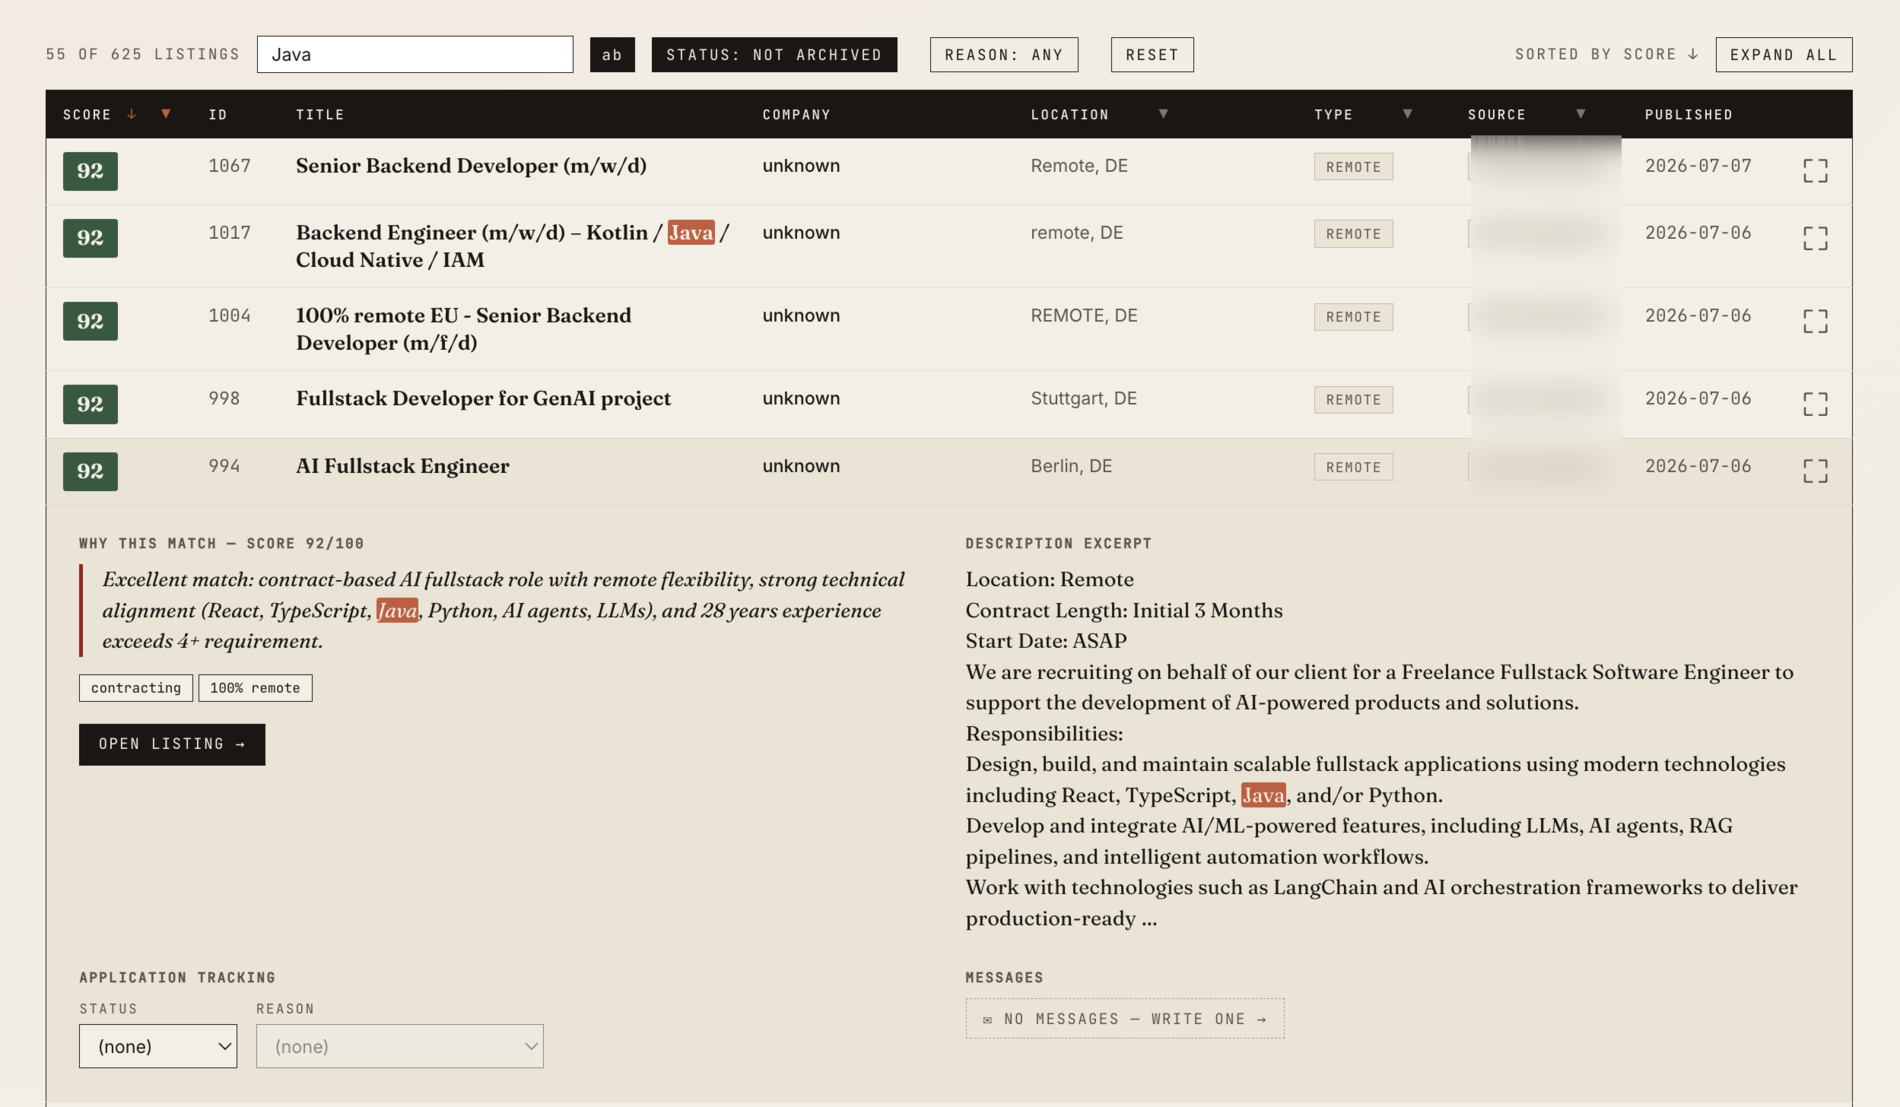Viewport: 1900px width, 1107px height.
Task: Click the '100% remote' tag
Action: click(255, 688)
